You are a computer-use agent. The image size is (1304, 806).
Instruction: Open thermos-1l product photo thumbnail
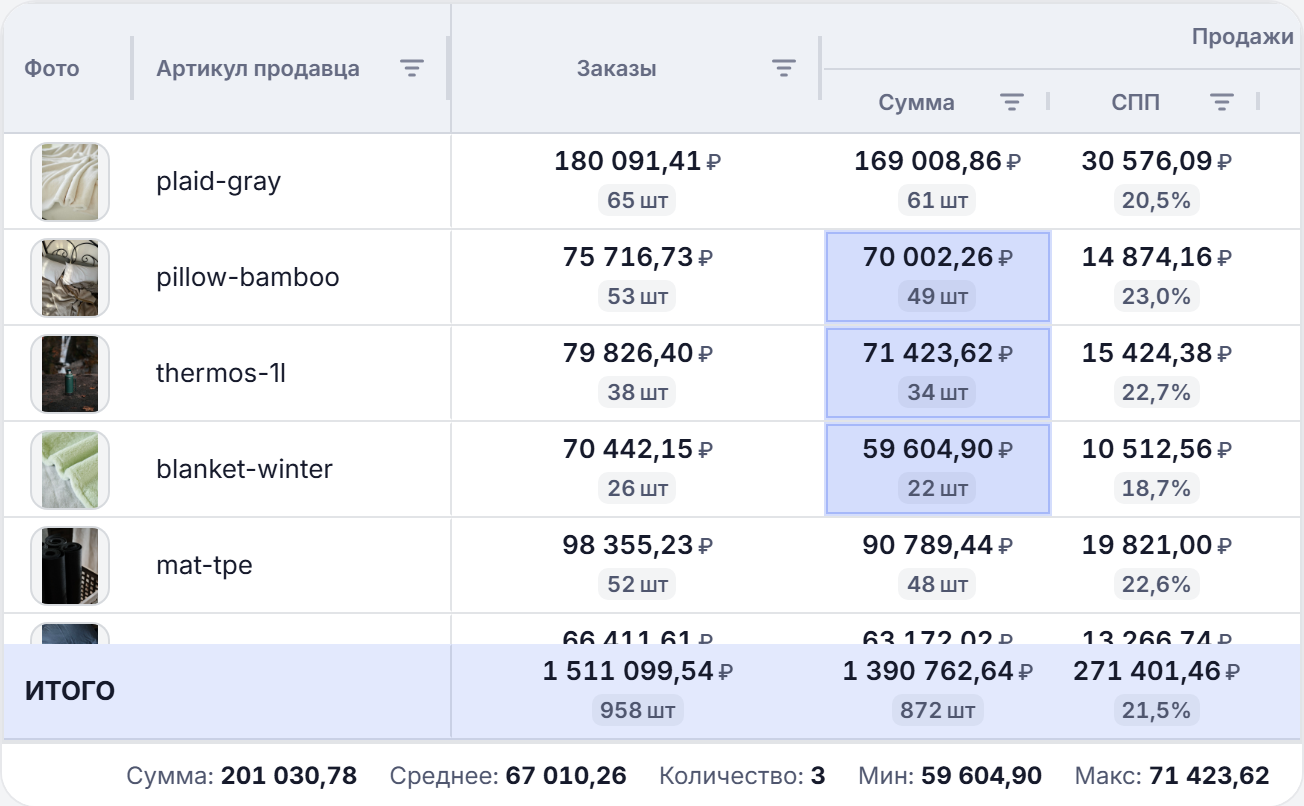[x=70, y=373]
